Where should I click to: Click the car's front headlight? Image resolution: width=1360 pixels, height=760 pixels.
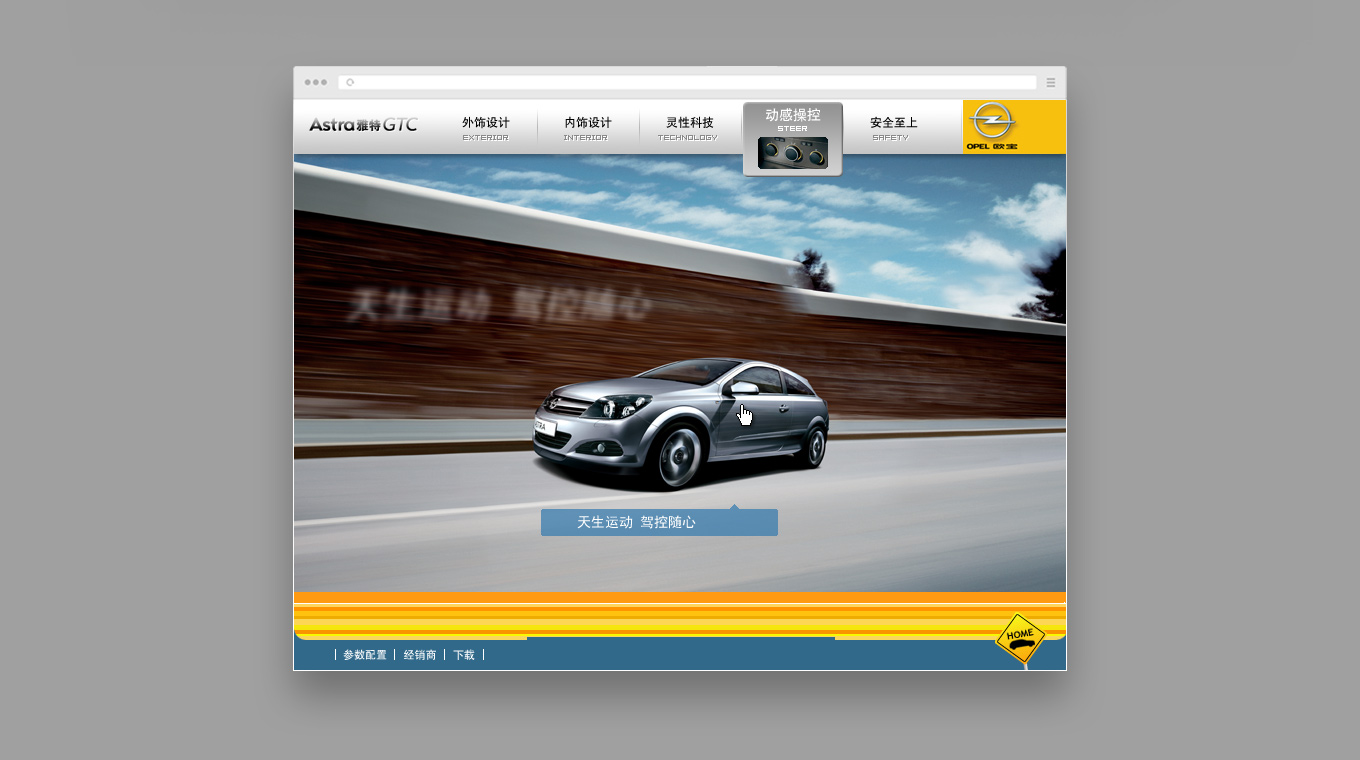coord(610,407)
